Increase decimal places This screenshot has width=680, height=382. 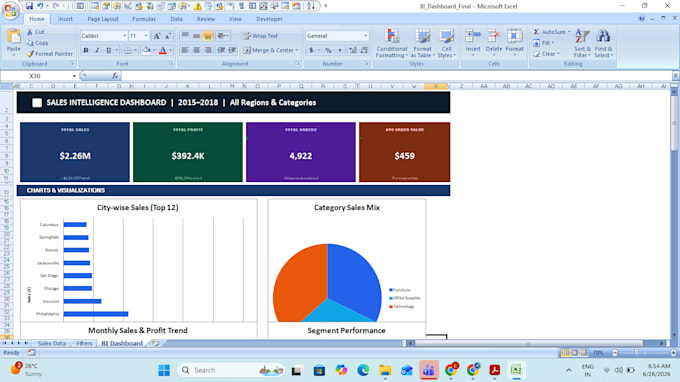pyautogui.click(x=353, y=50)
